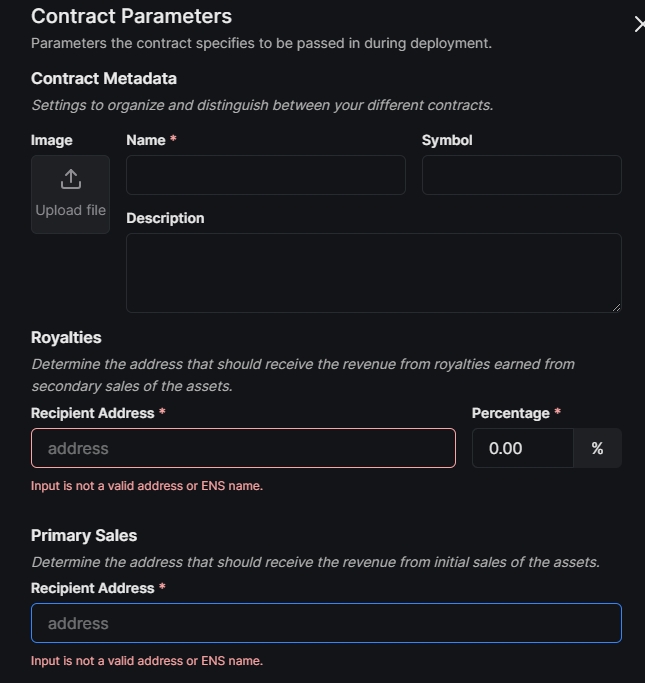Focus the contract Name input field
645x683 pixels.
(x=265, y=175)
